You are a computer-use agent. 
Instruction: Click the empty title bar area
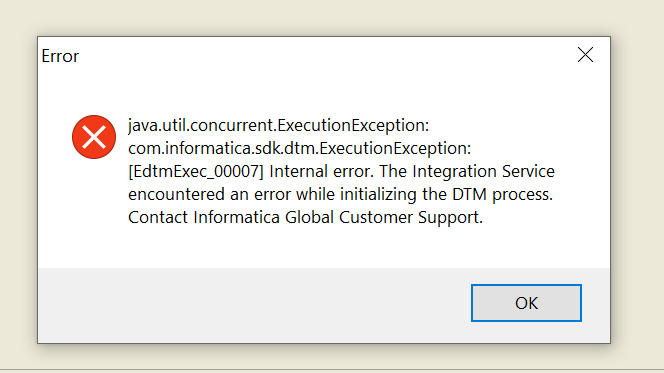coord(326,55)
